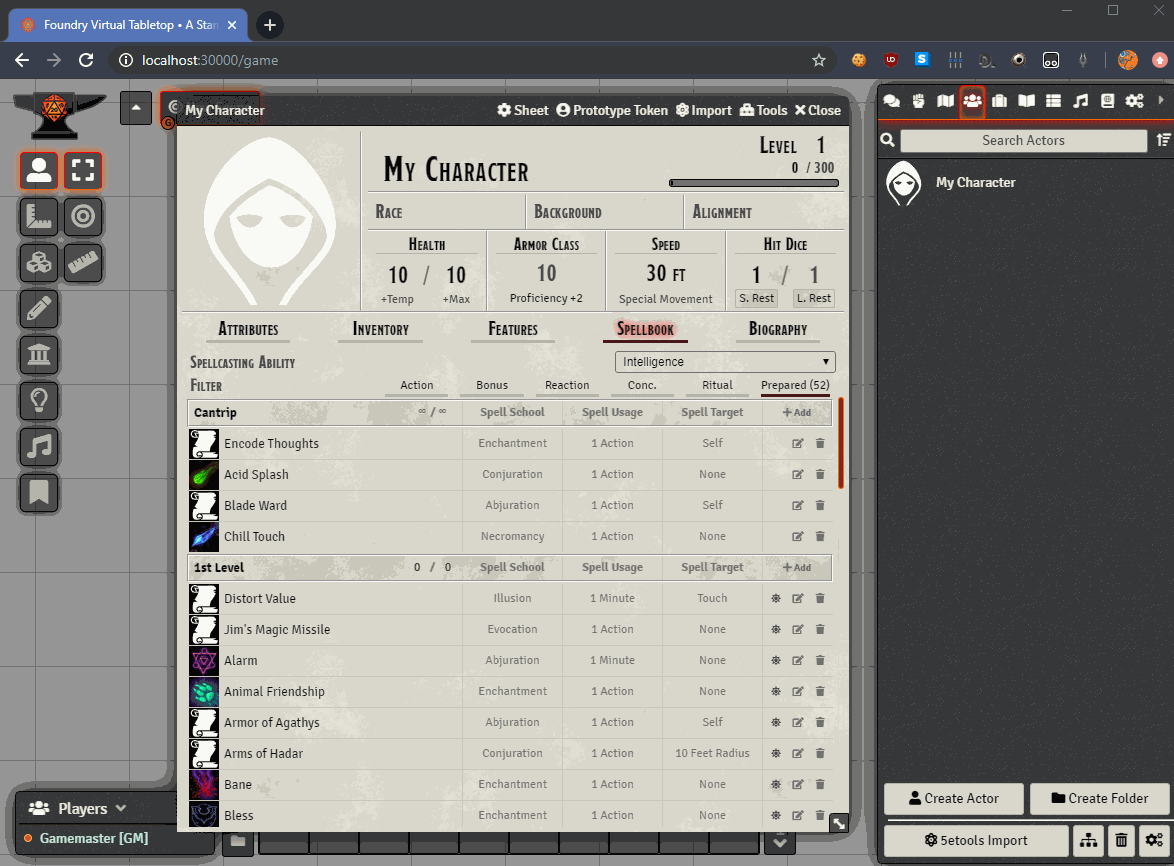1174x866 pixels.
Task: Click the 5etools Import button
Action: 976,841
